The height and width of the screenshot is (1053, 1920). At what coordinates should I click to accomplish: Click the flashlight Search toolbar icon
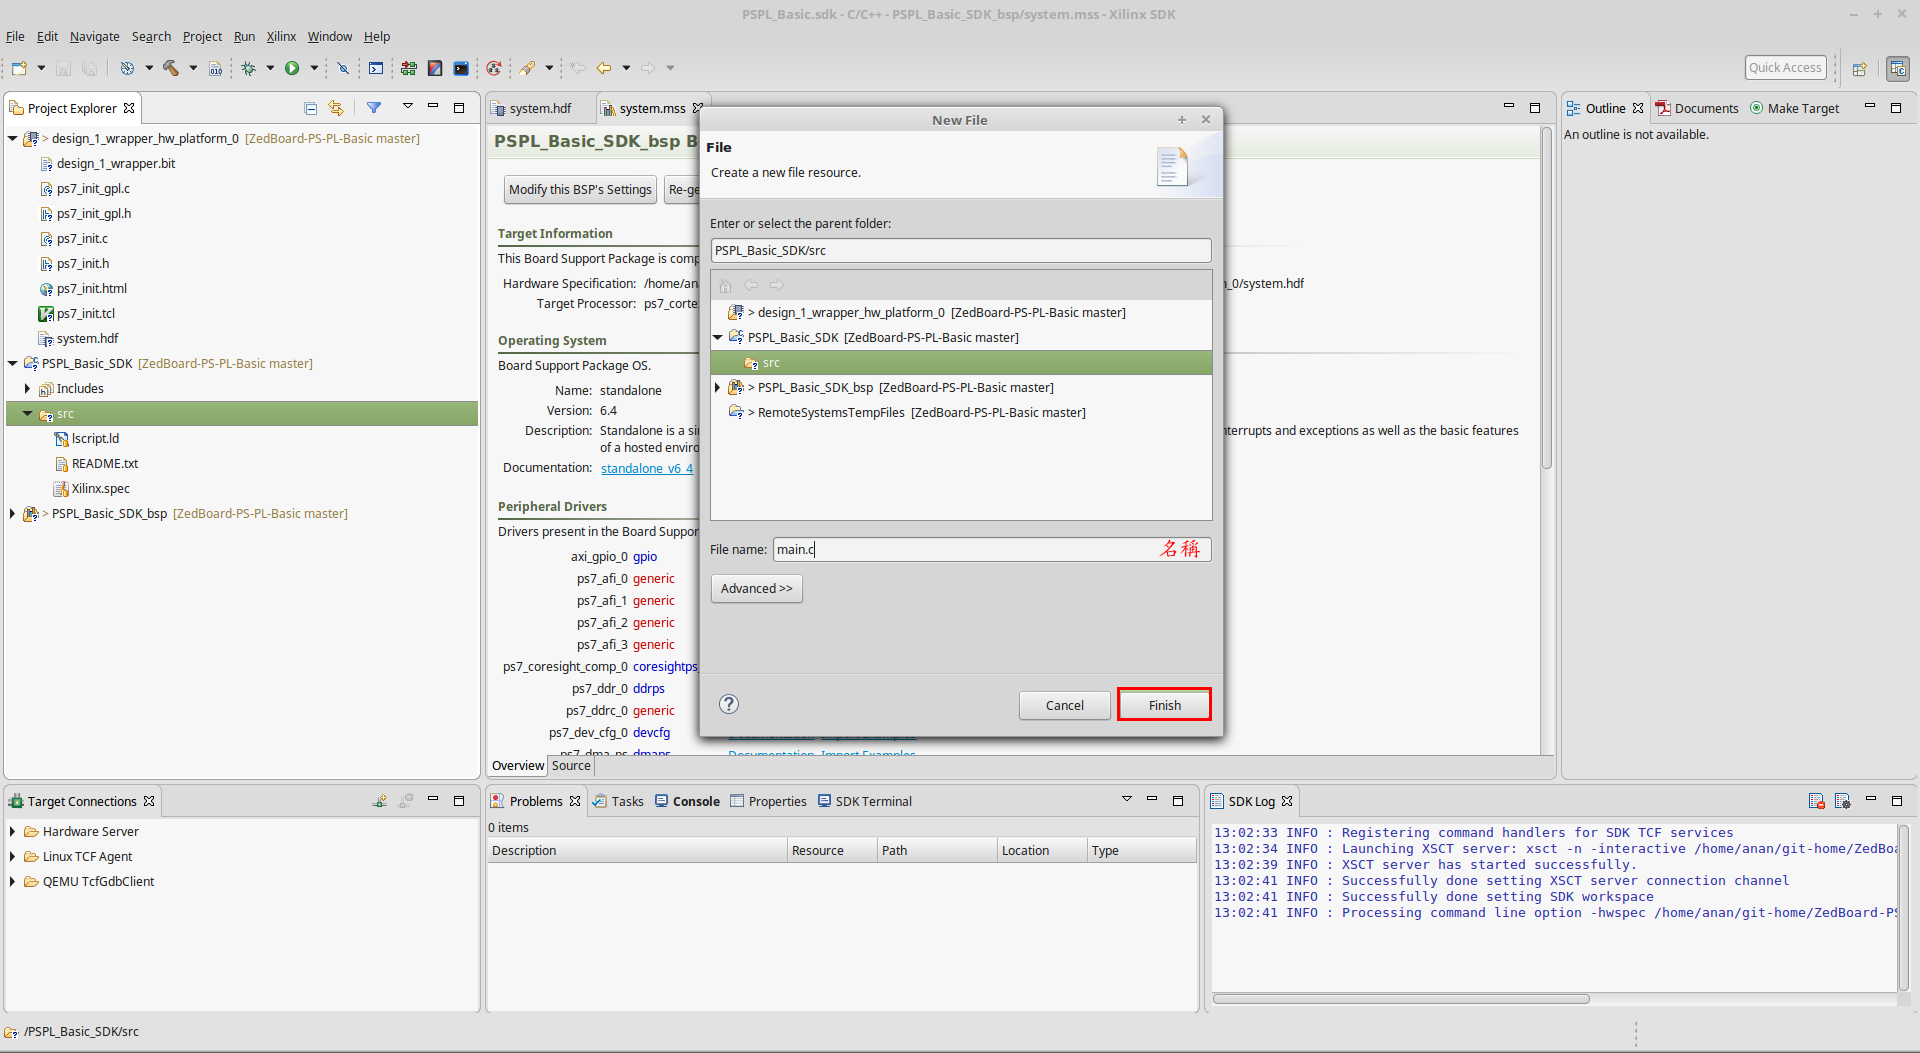click(527, 68)
